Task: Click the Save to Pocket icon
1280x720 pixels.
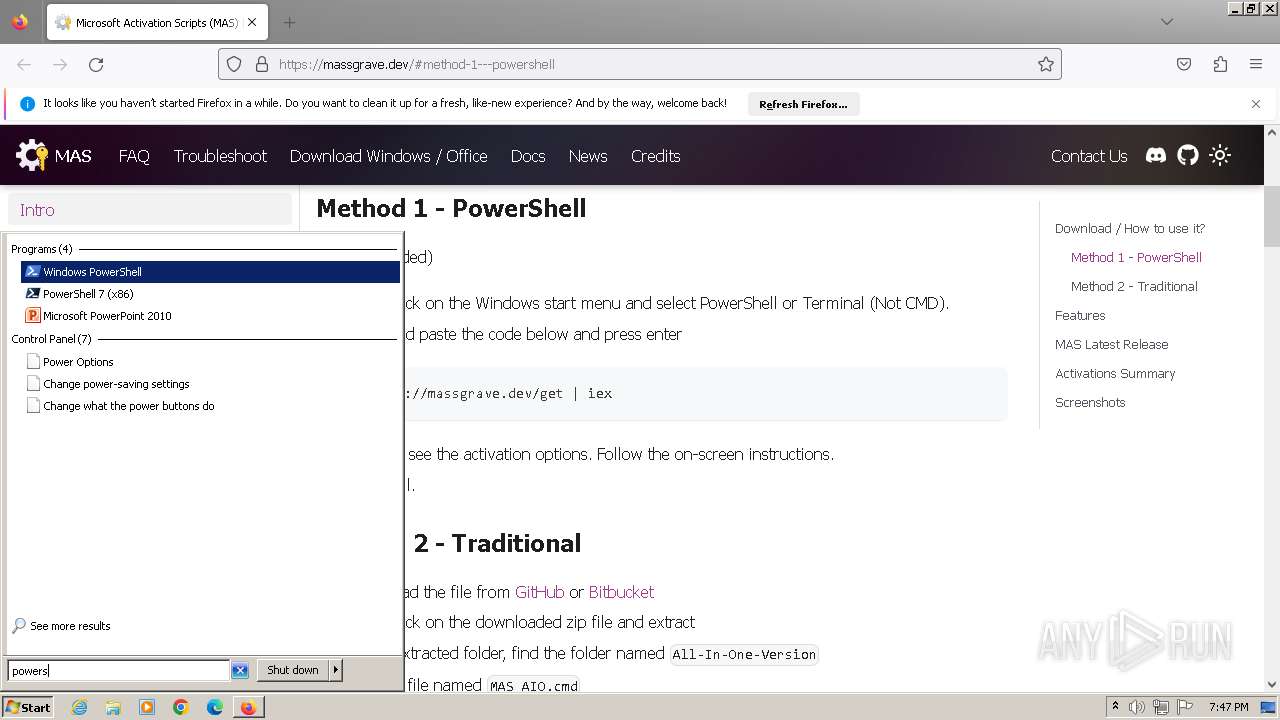Action: tap(1184, 64)
